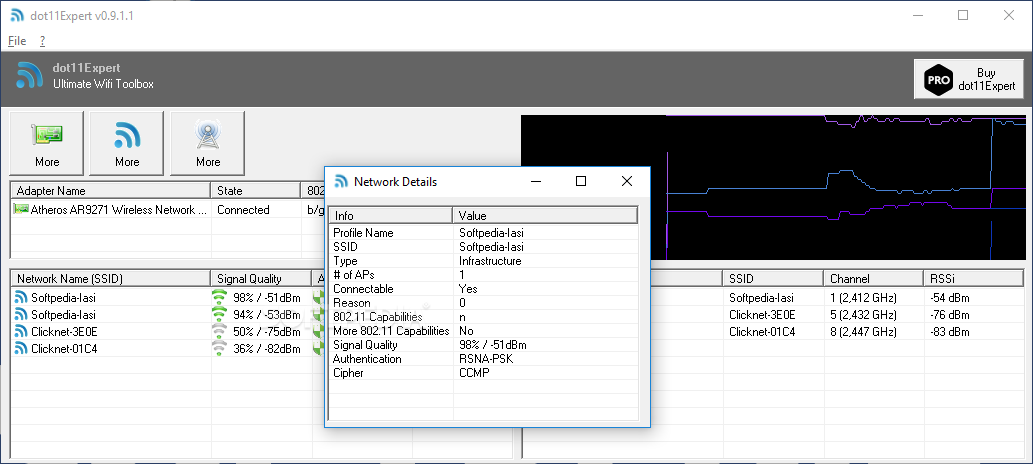Click the green signal icon for 98% / -51dBm
This screenshot has height=464, width=1033.
(219, 298)
